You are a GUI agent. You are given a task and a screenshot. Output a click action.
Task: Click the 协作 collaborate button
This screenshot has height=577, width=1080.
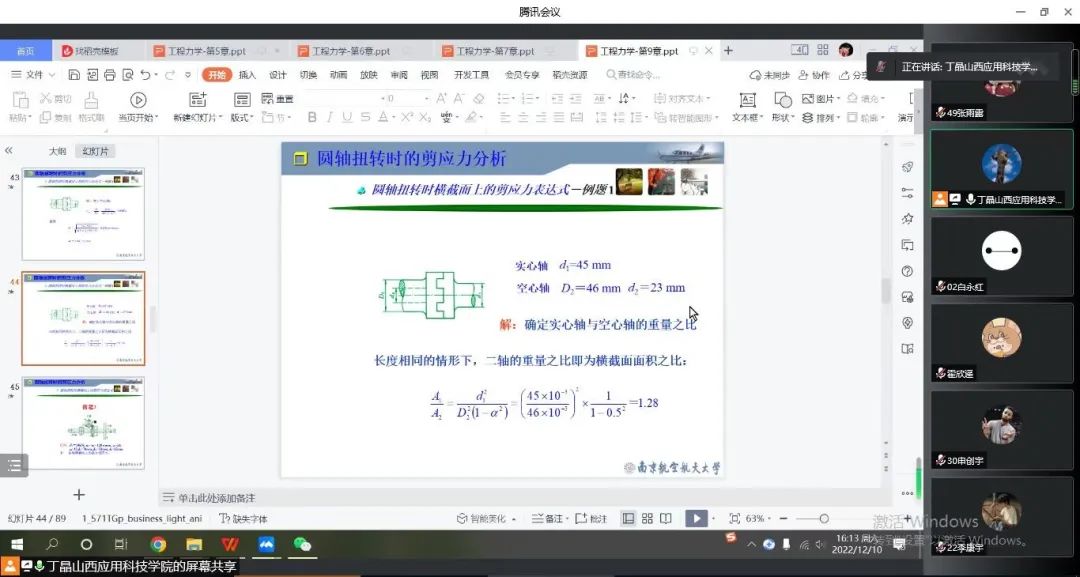[813, 75]
